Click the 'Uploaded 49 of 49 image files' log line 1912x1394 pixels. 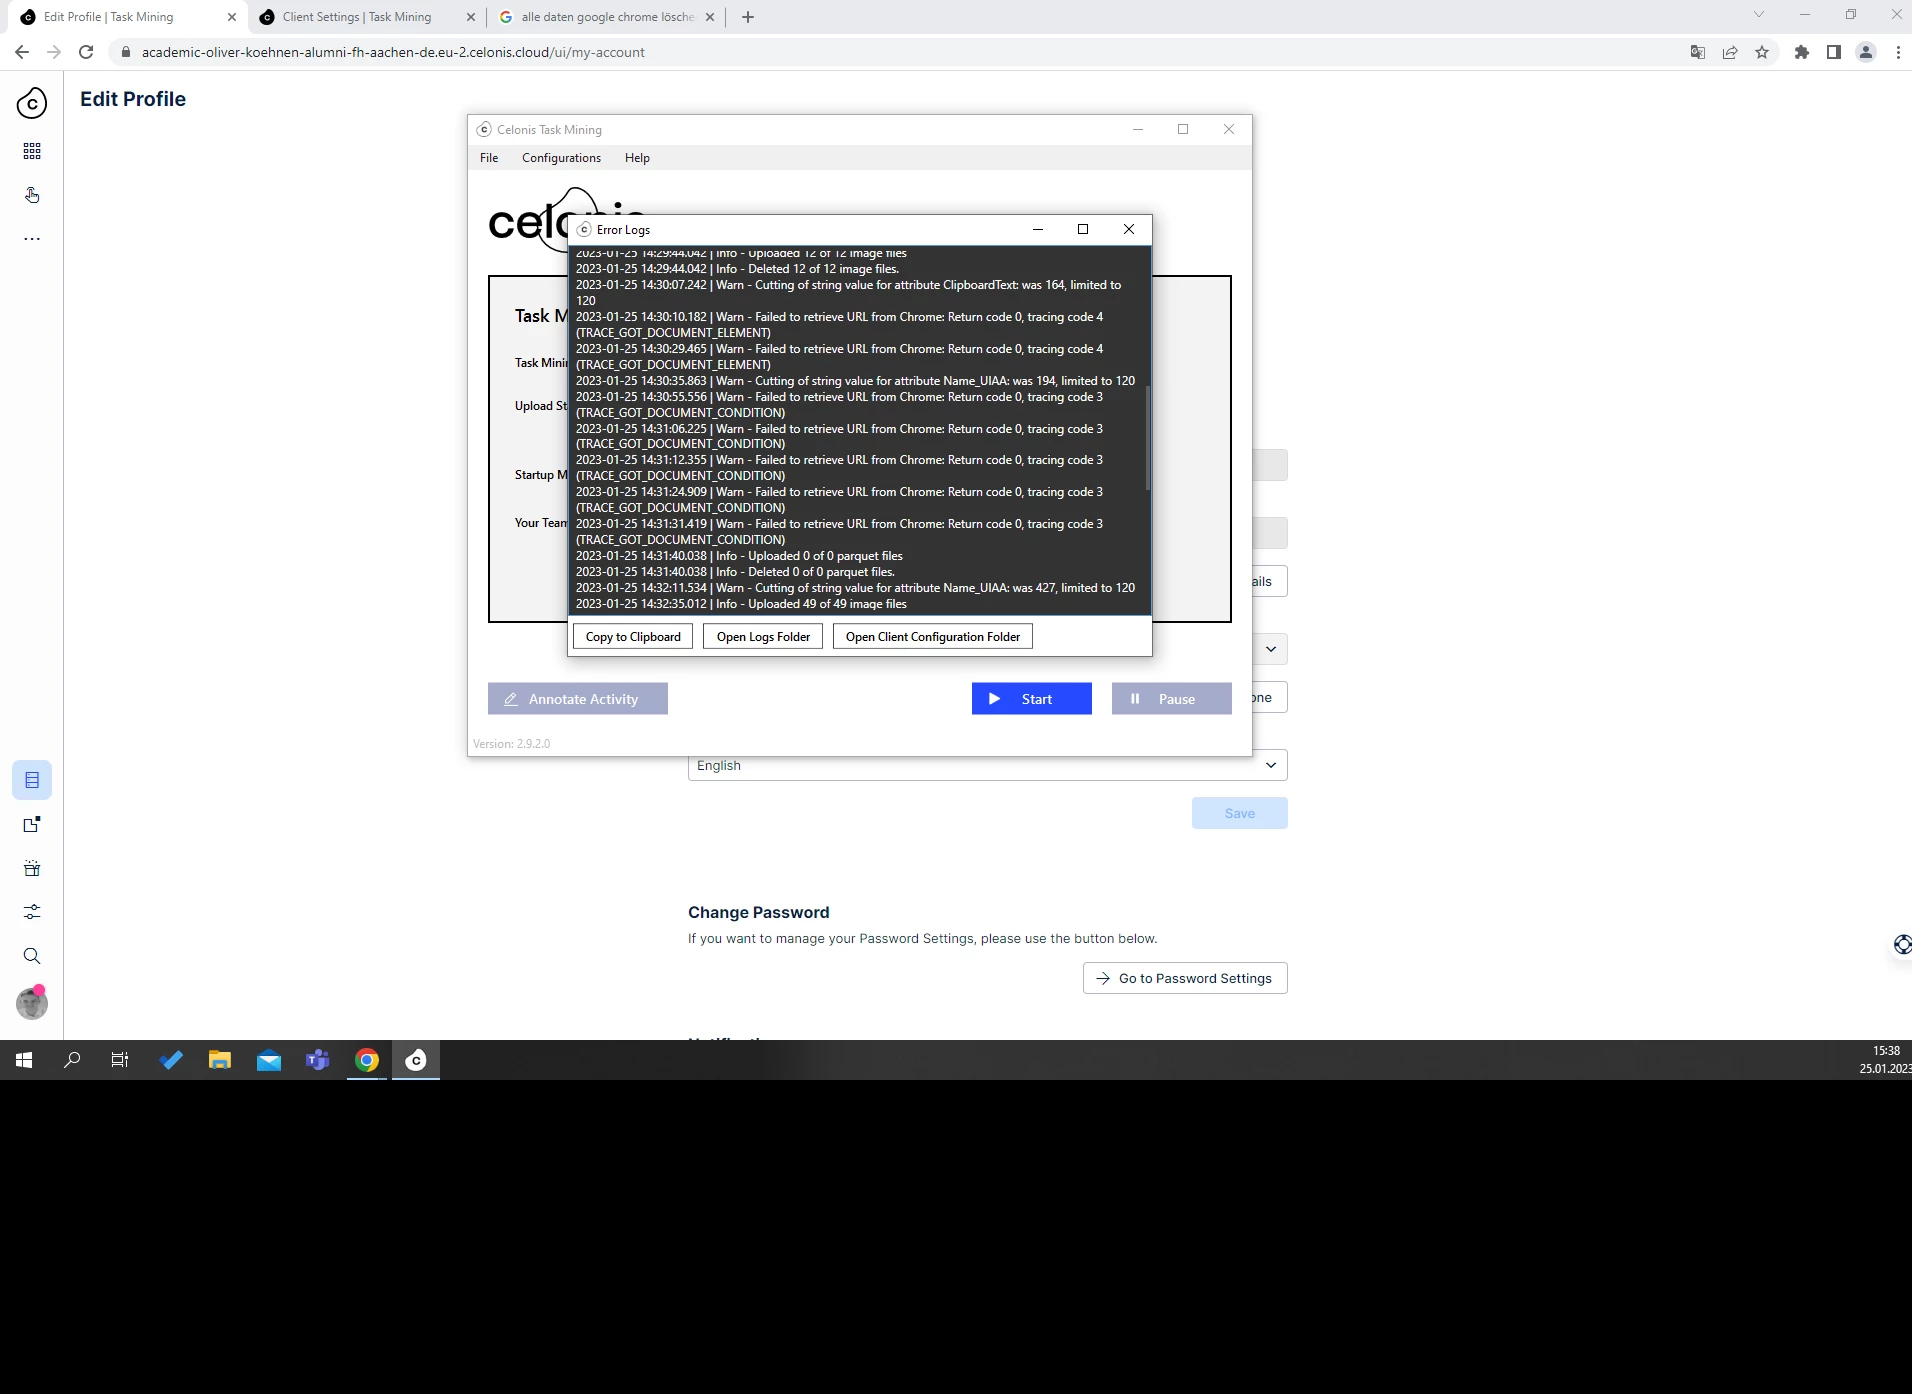click(x=741, y=604)
